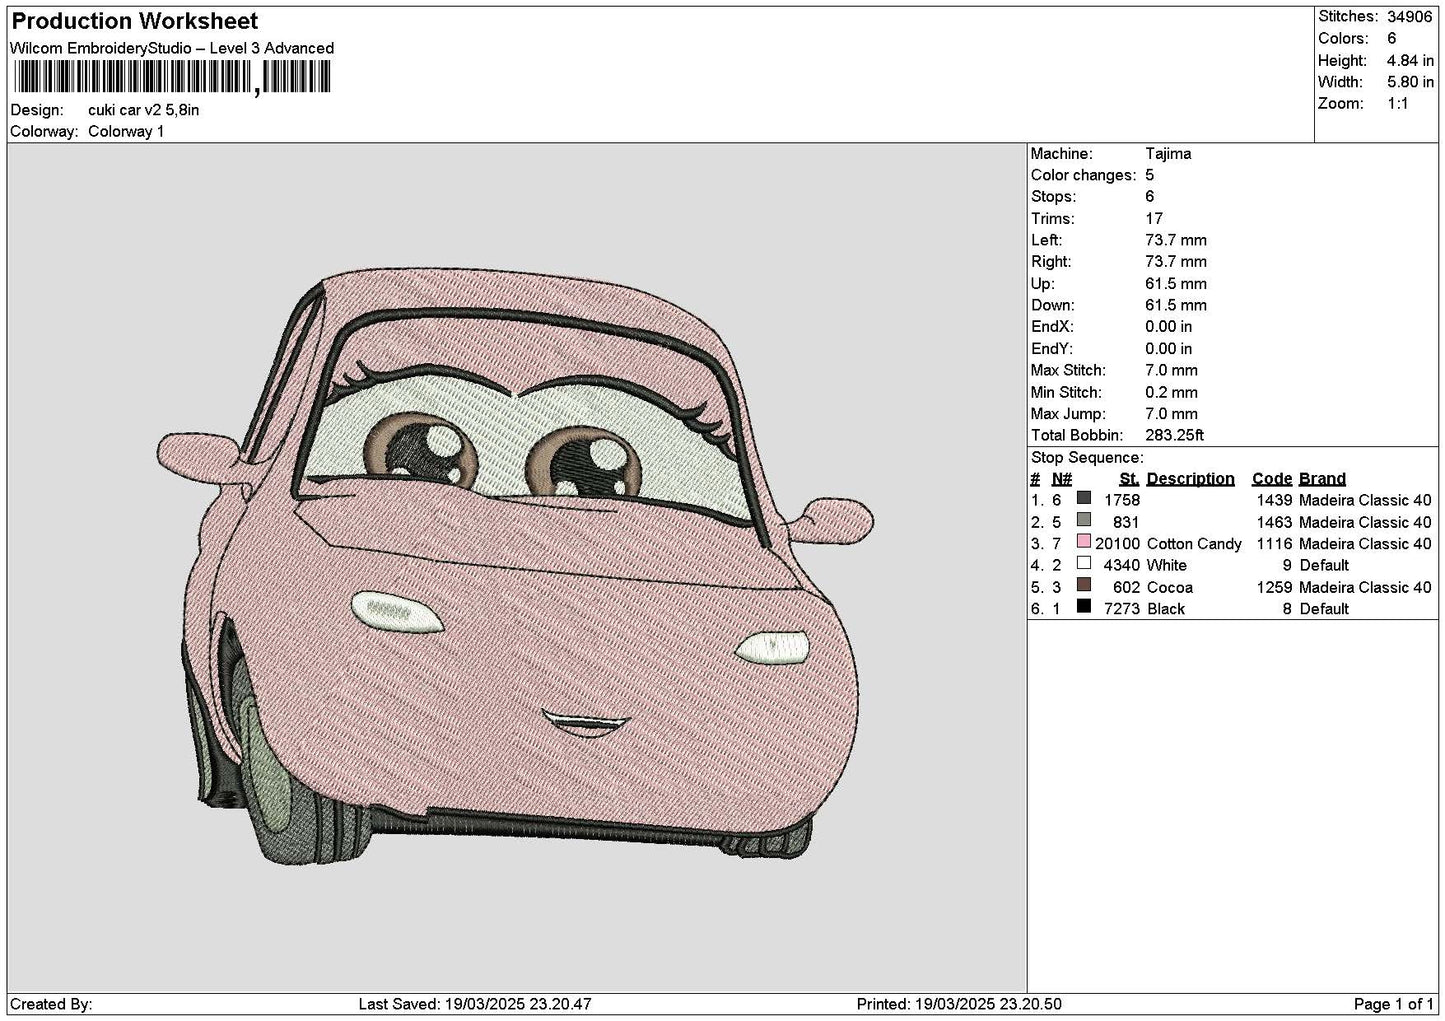Click the 'Description' column header
This screenshot has height=1021, width=1445.
(1190, 479)
